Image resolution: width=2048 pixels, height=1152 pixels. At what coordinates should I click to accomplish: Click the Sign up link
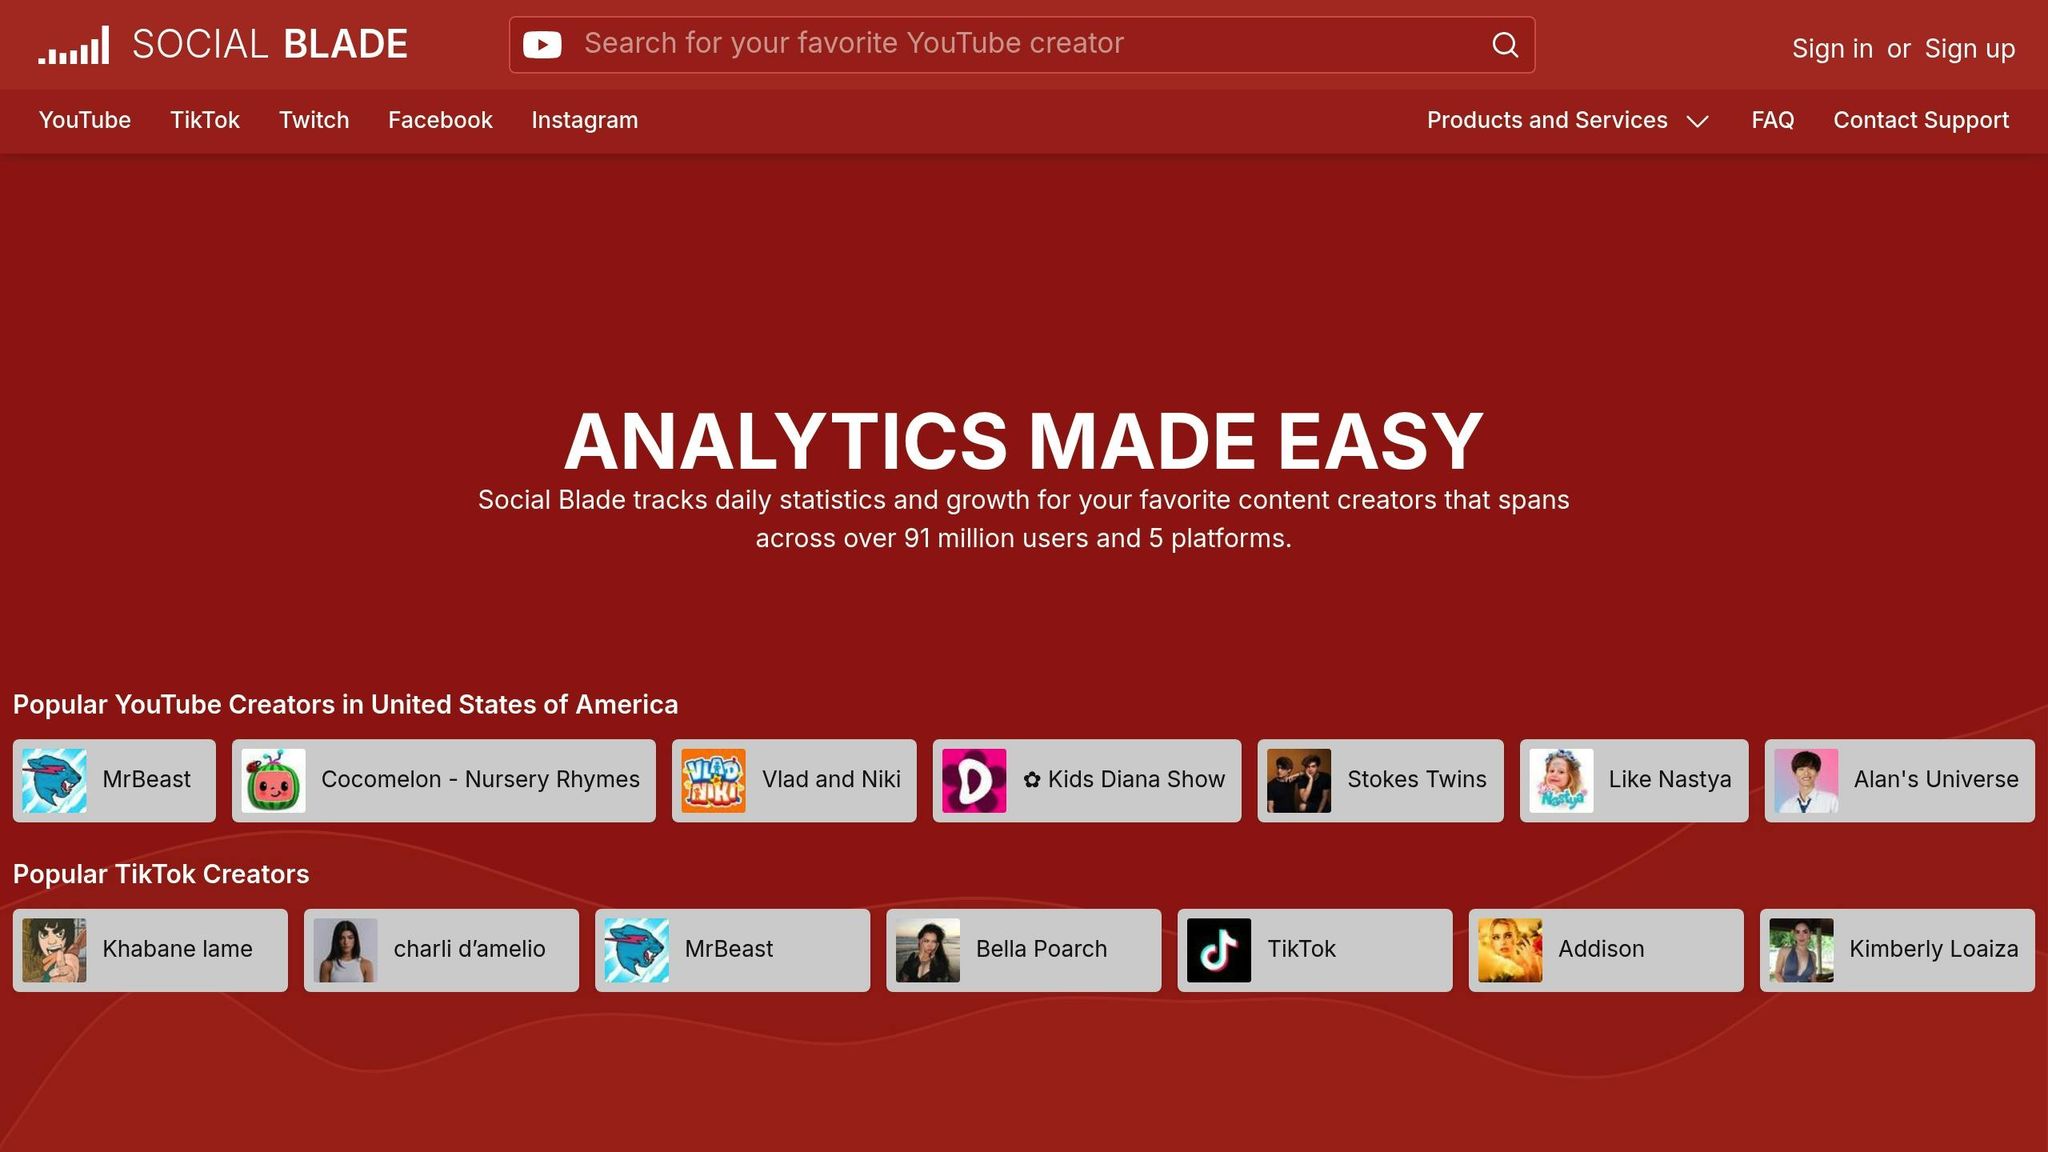point(1969,48)
